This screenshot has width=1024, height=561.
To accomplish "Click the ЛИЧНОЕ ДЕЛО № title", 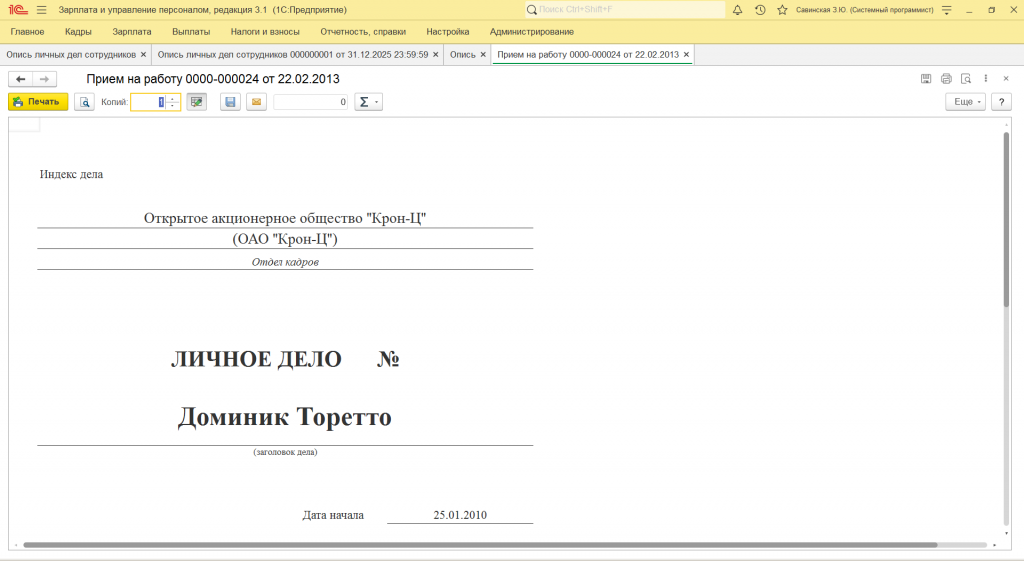I will (x=285, y=359).
